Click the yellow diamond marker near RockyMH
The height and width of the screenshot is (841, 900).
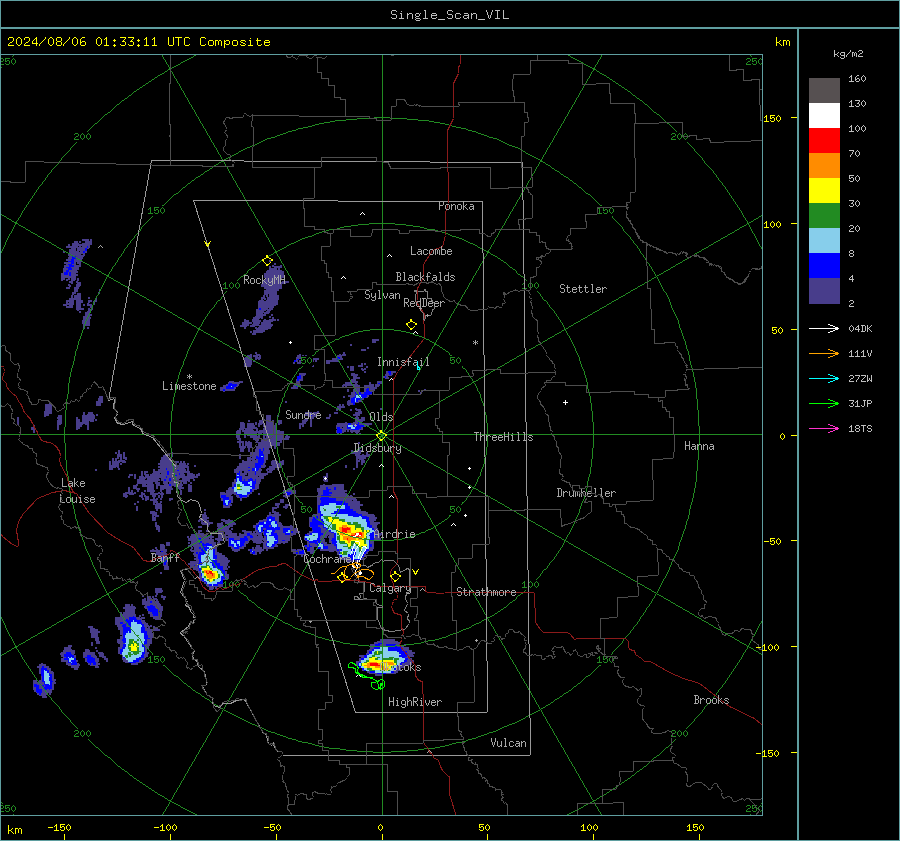coord(267,261)
